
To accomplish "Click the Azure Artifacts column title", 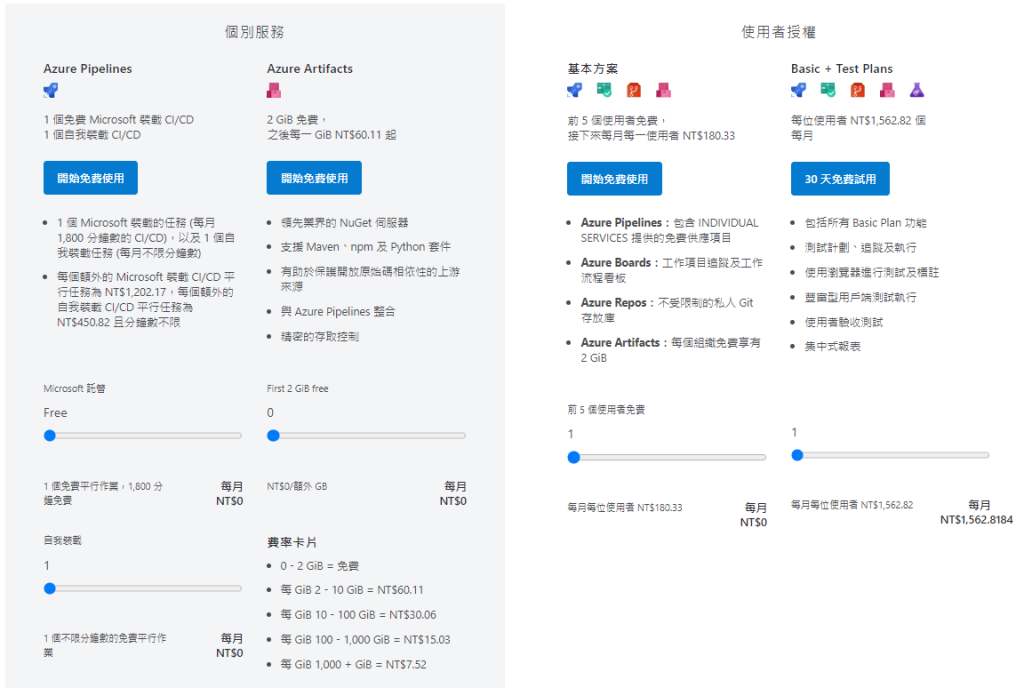I will (x=310, y=69).
